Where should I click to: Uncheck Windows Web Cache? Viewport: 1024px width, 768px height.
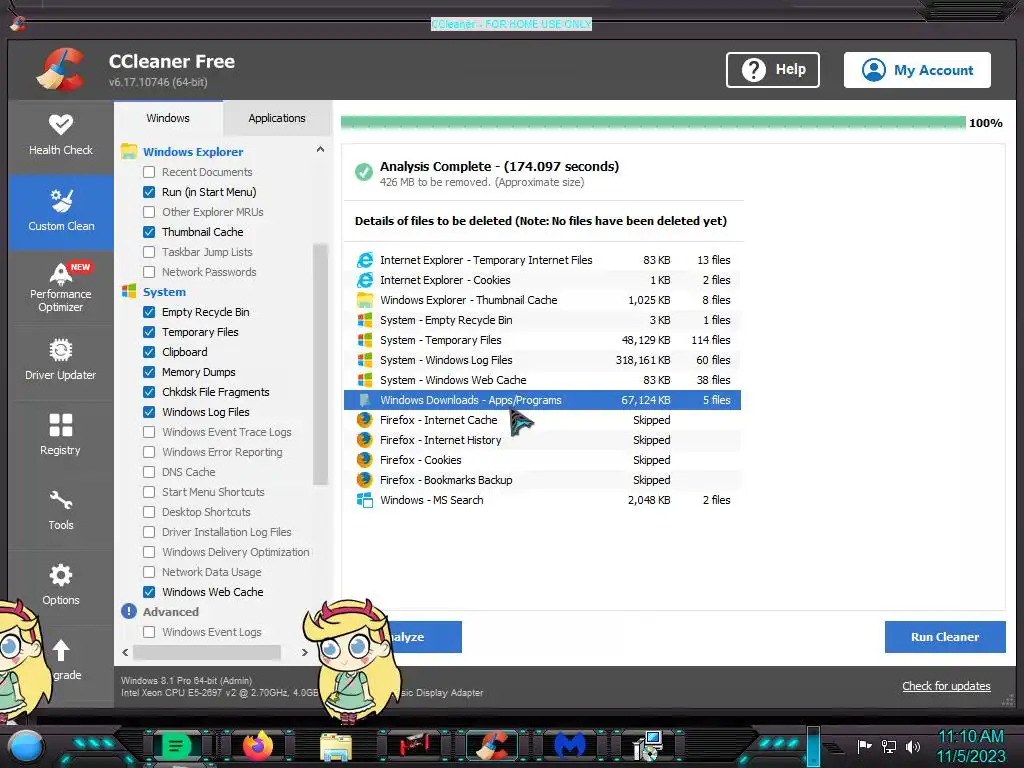pos(149,592)
